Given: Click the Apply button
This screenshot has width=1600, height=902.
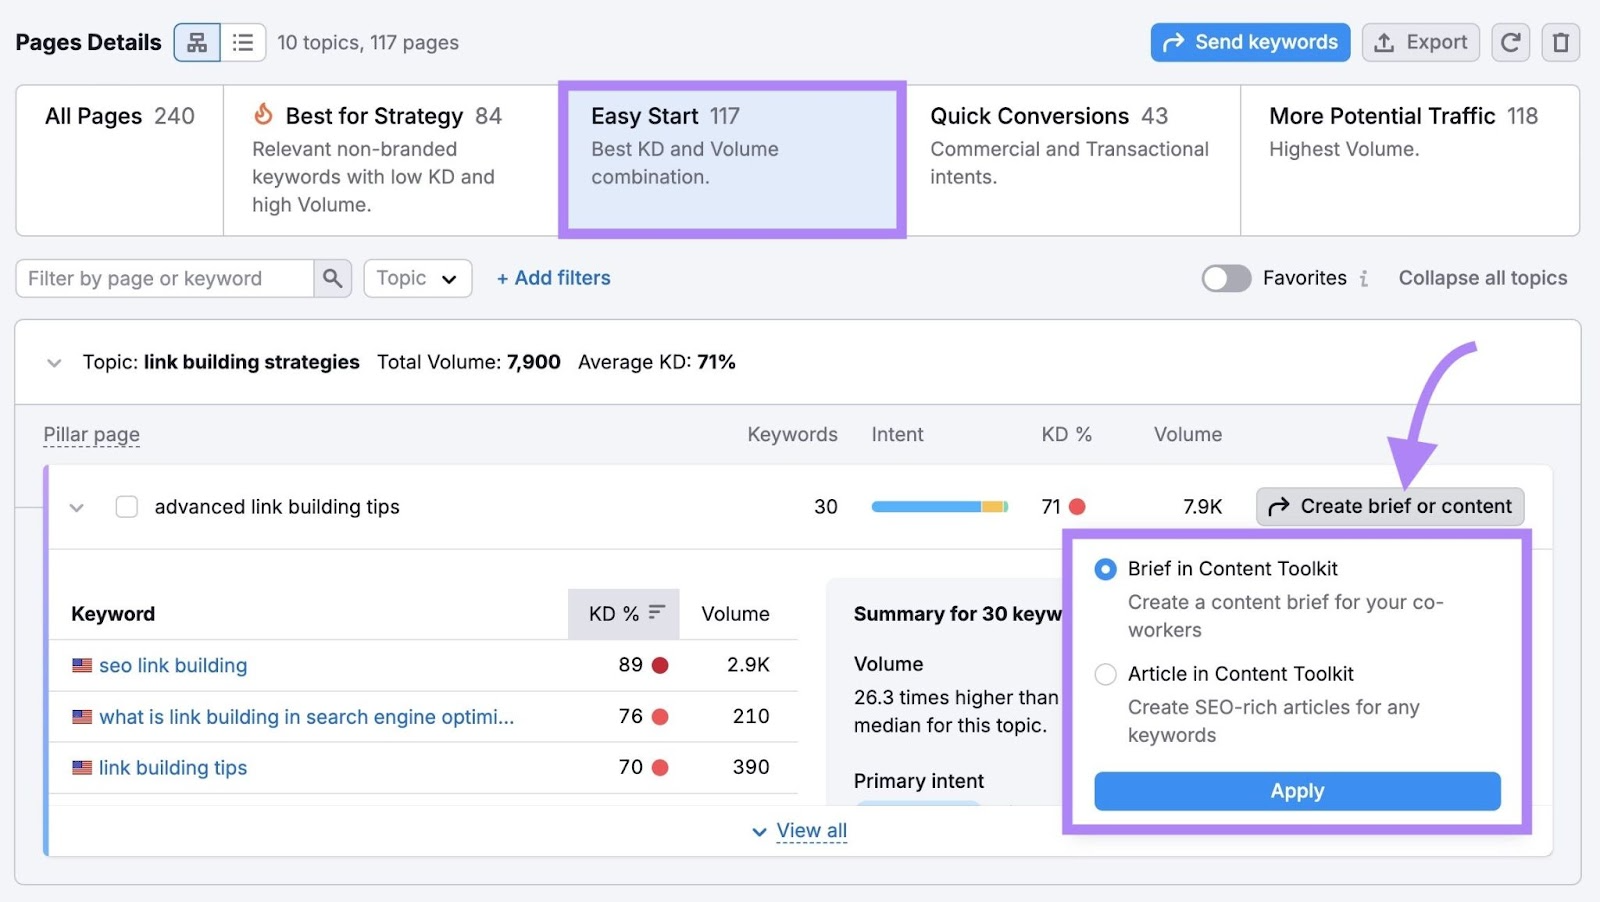Looking at the screenshot, I should 1296,791.
